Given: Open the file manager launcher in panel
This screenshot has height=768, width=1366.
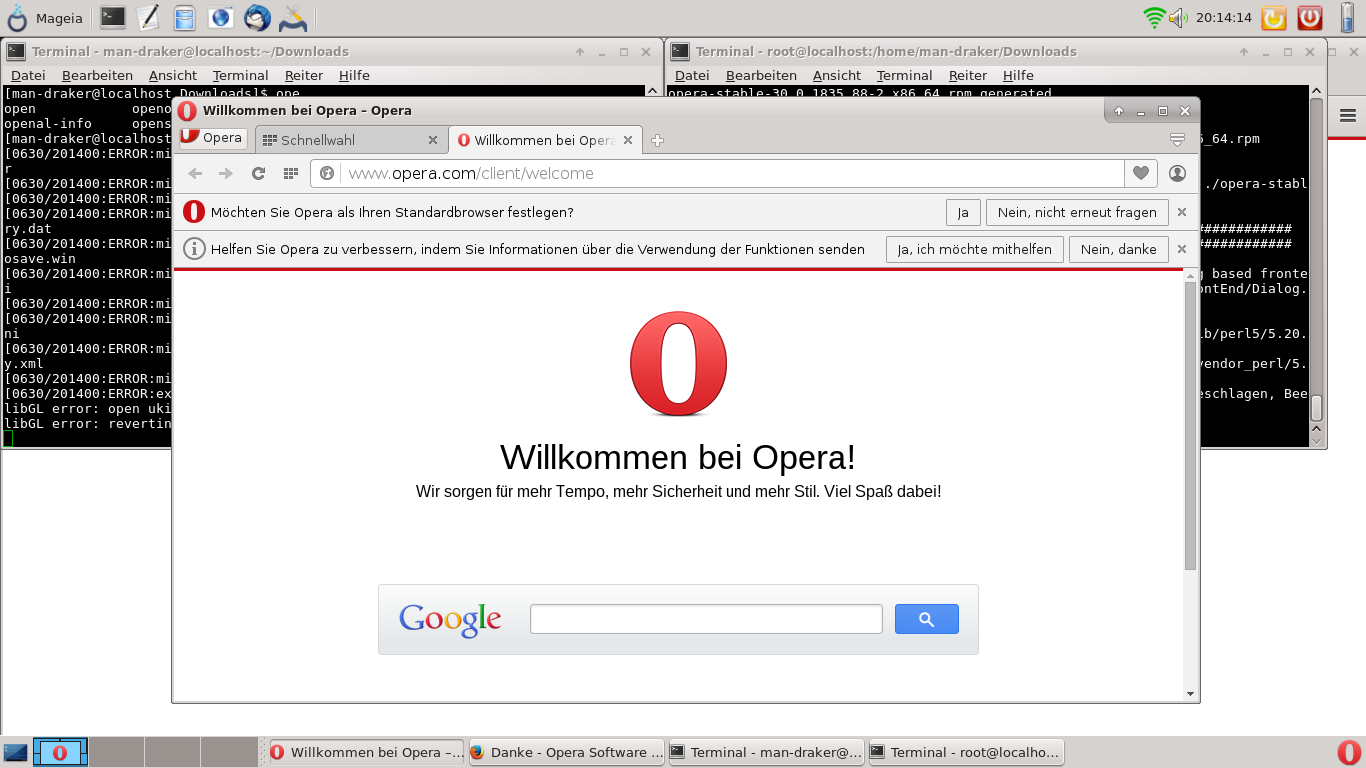Looking at the screenshot, I should pos(184,17).
